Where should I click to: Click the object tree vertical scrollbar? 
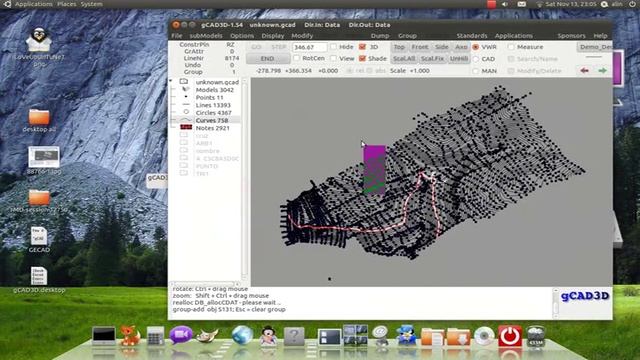click(244, 178)
